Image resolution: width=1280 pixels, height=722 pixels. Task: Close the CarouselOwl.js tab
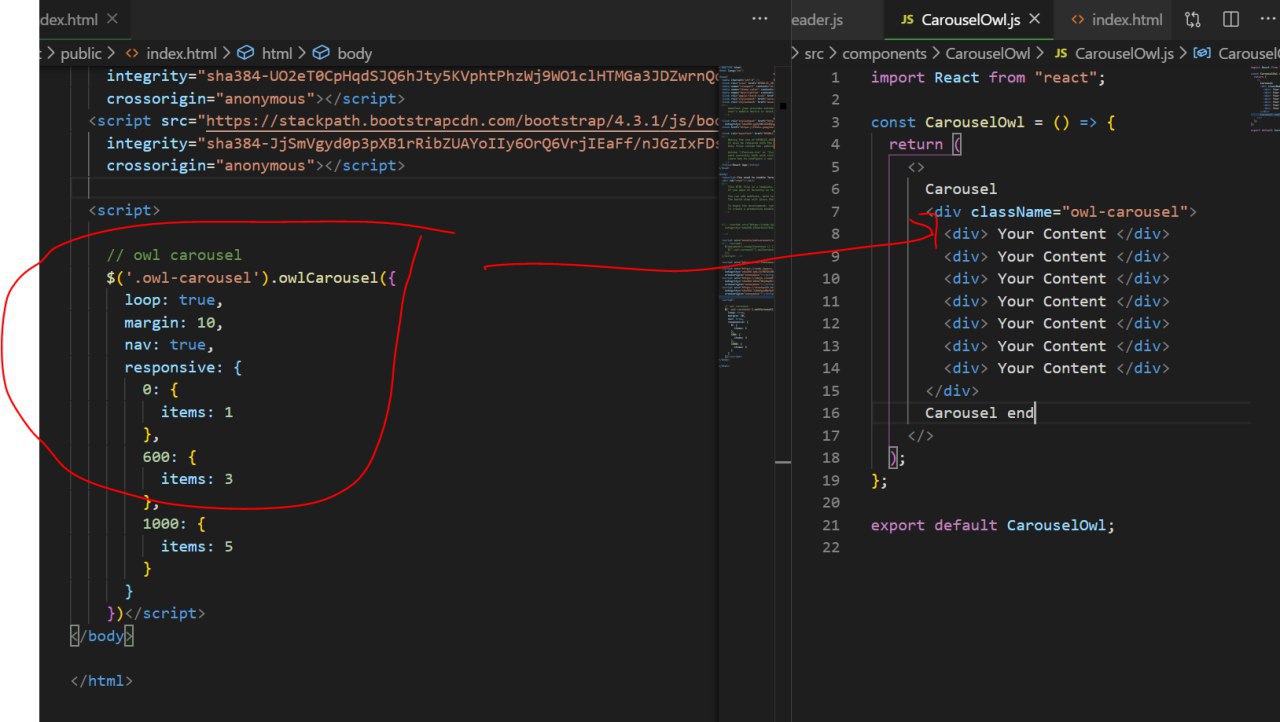coord(1035,19)
